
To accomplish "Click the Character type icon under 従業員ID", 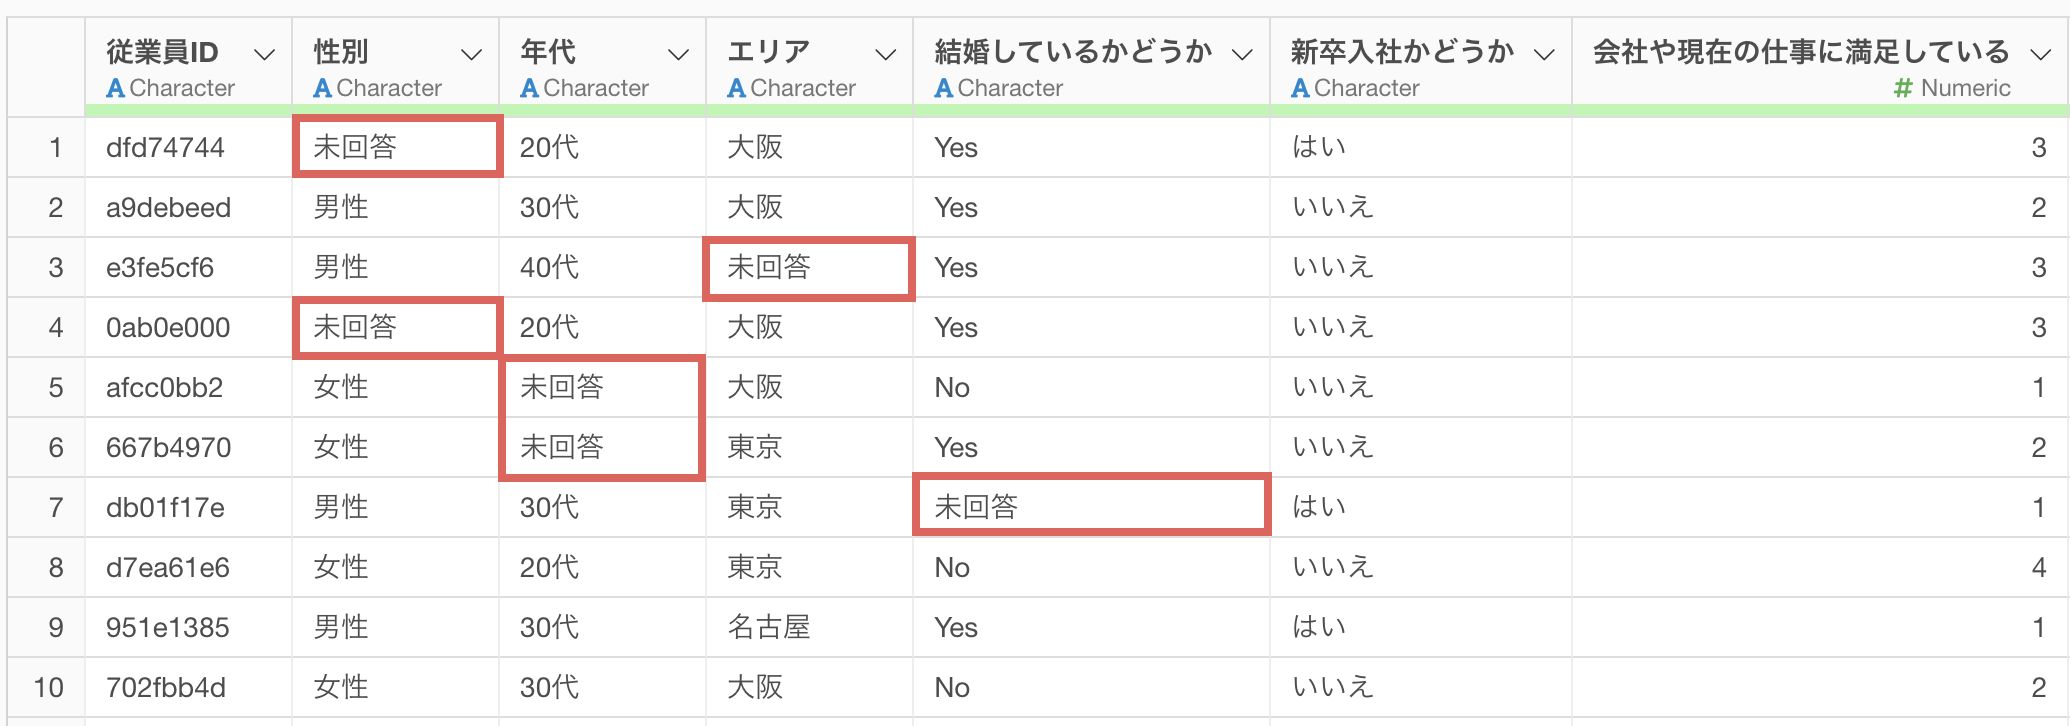I will coord(116,89).
